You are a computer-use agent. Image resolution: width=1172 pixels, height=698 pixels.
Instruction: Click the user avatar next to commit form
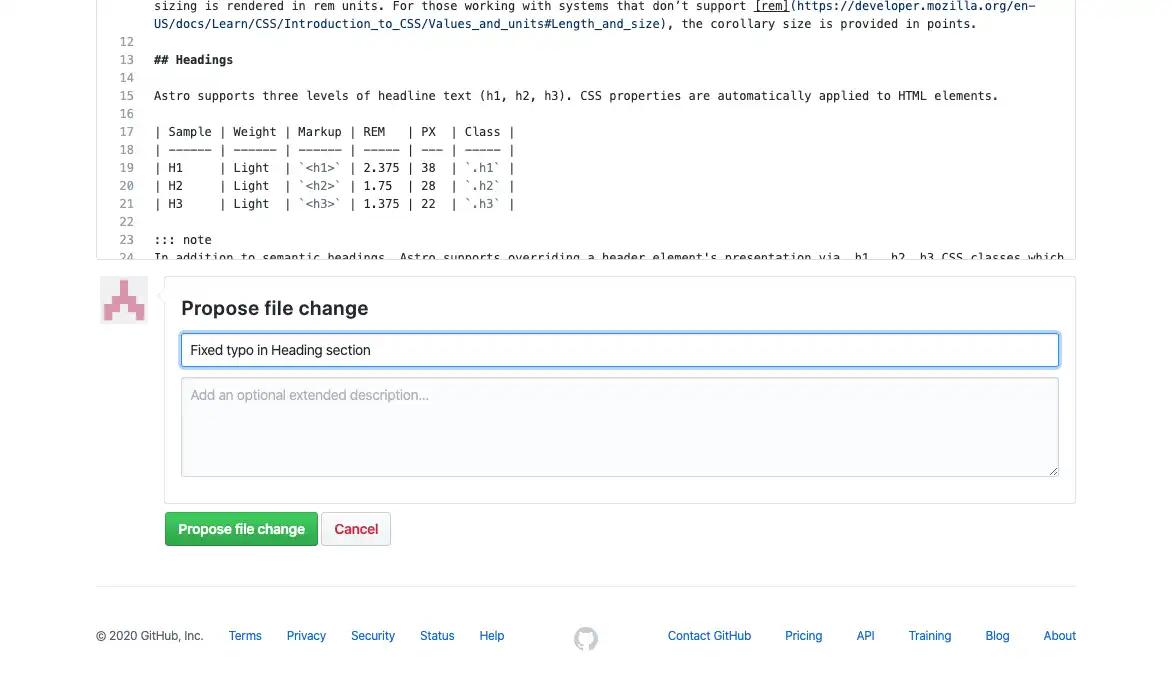click(123, 299)
